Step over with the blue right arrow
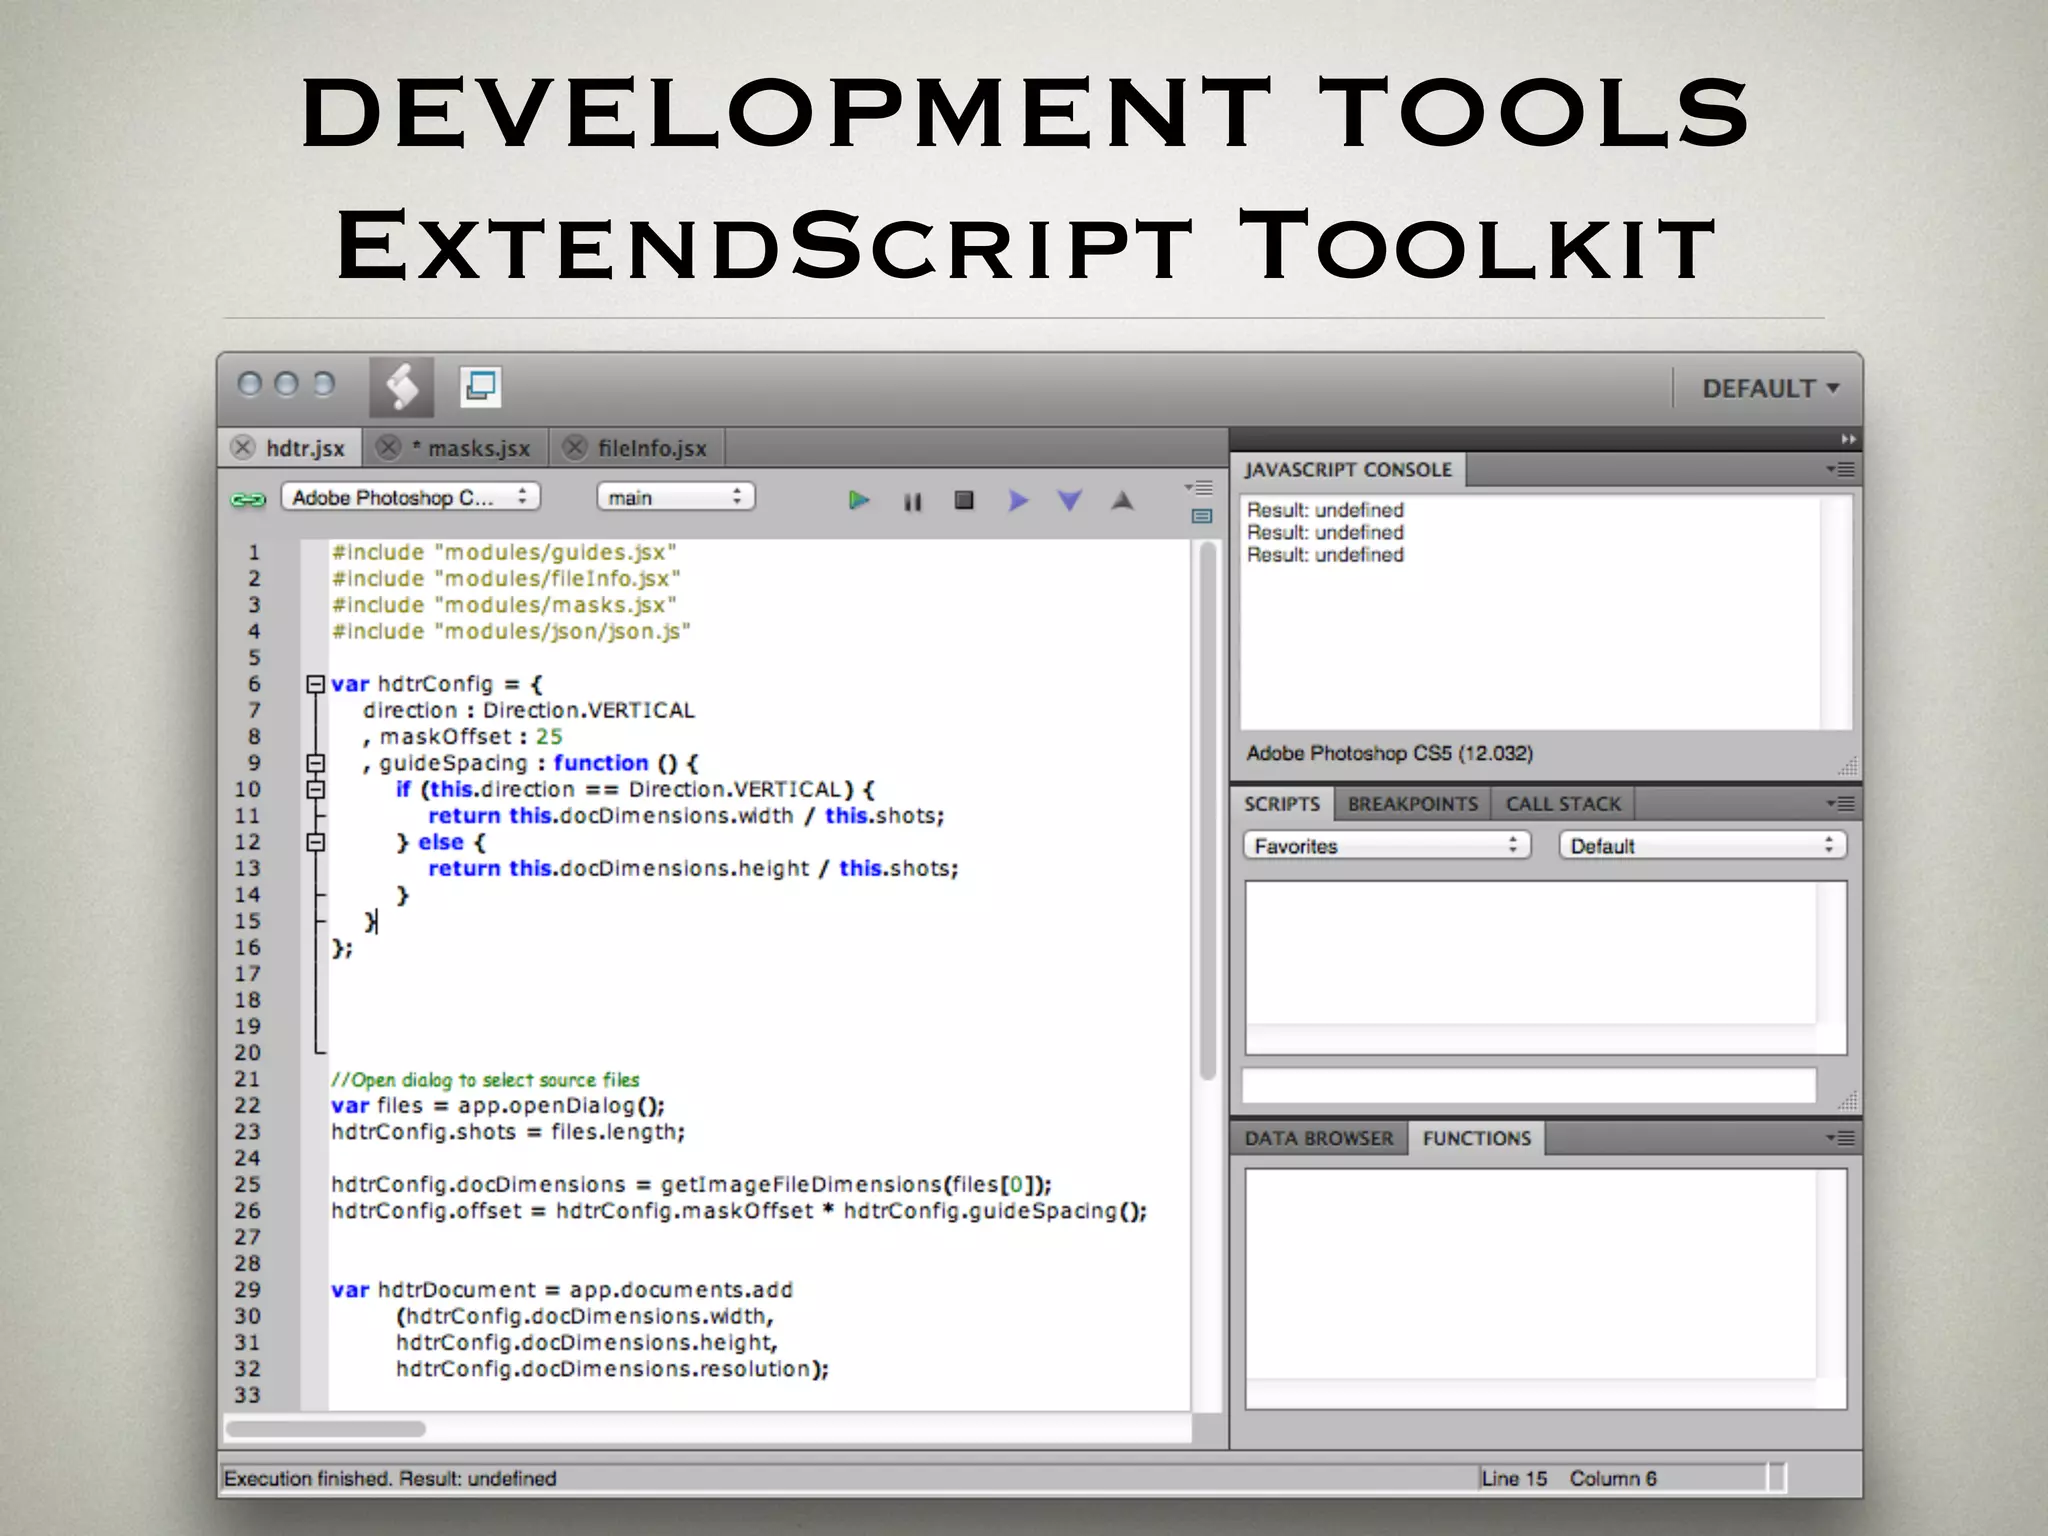Image resolution: width=2048 pixels, height=1536 pixels. [1018, 500]
